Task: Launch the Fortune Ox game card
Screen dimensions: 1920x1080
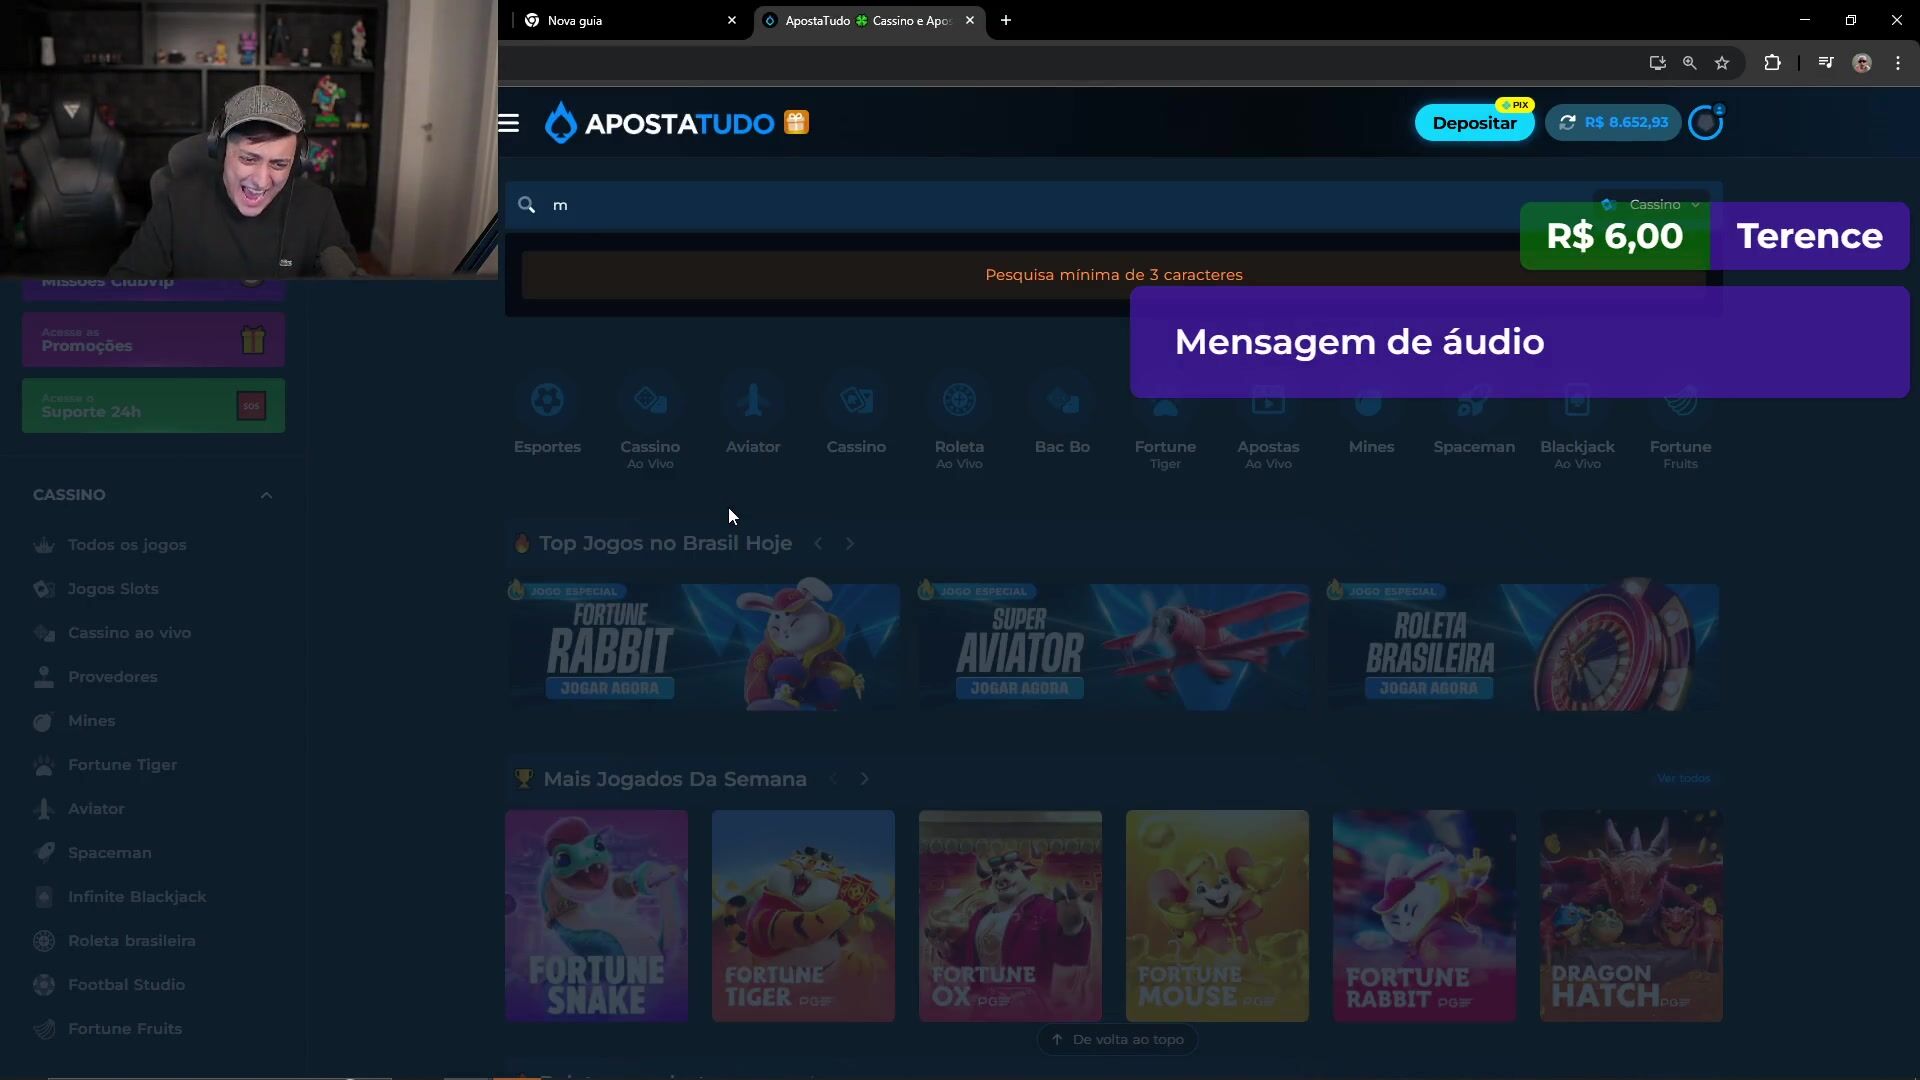Action: (1010, 916)
